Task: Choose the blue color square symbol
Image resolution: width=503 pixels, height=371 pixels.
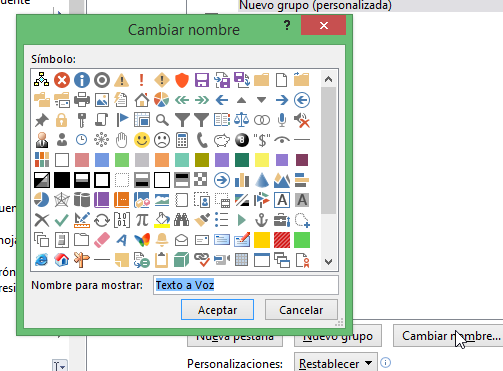Action: pyautogui.click(x=102, y=160)
